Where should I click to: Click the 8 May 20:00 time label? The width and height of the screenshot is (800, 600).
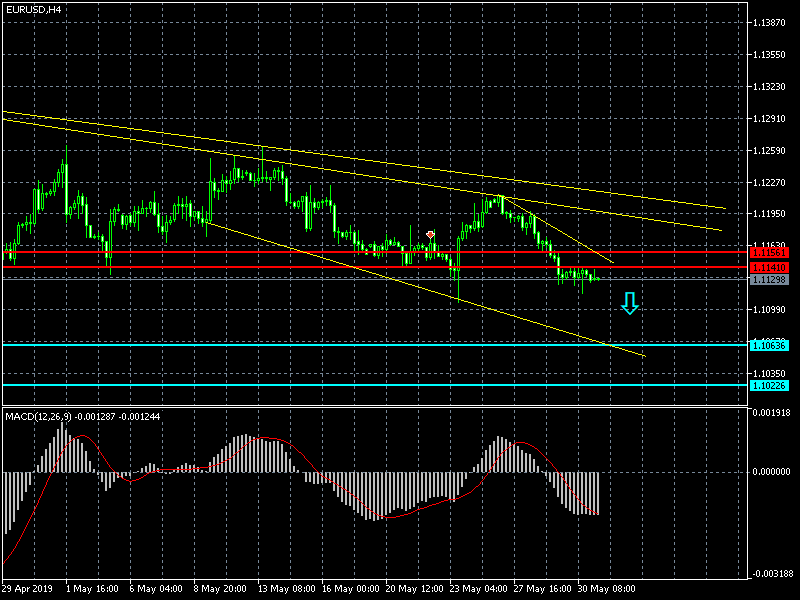(x=220, y=589)
